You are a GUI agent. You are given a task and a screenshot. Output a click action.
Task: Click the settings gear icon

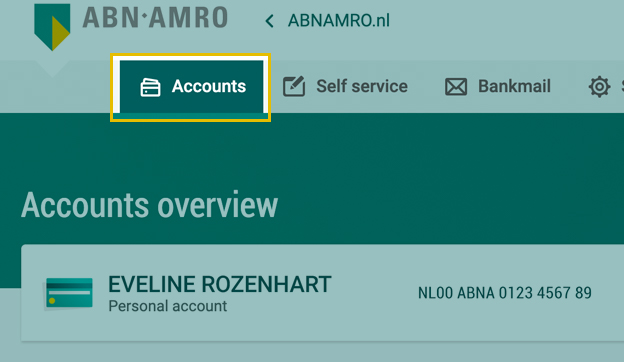599,87
